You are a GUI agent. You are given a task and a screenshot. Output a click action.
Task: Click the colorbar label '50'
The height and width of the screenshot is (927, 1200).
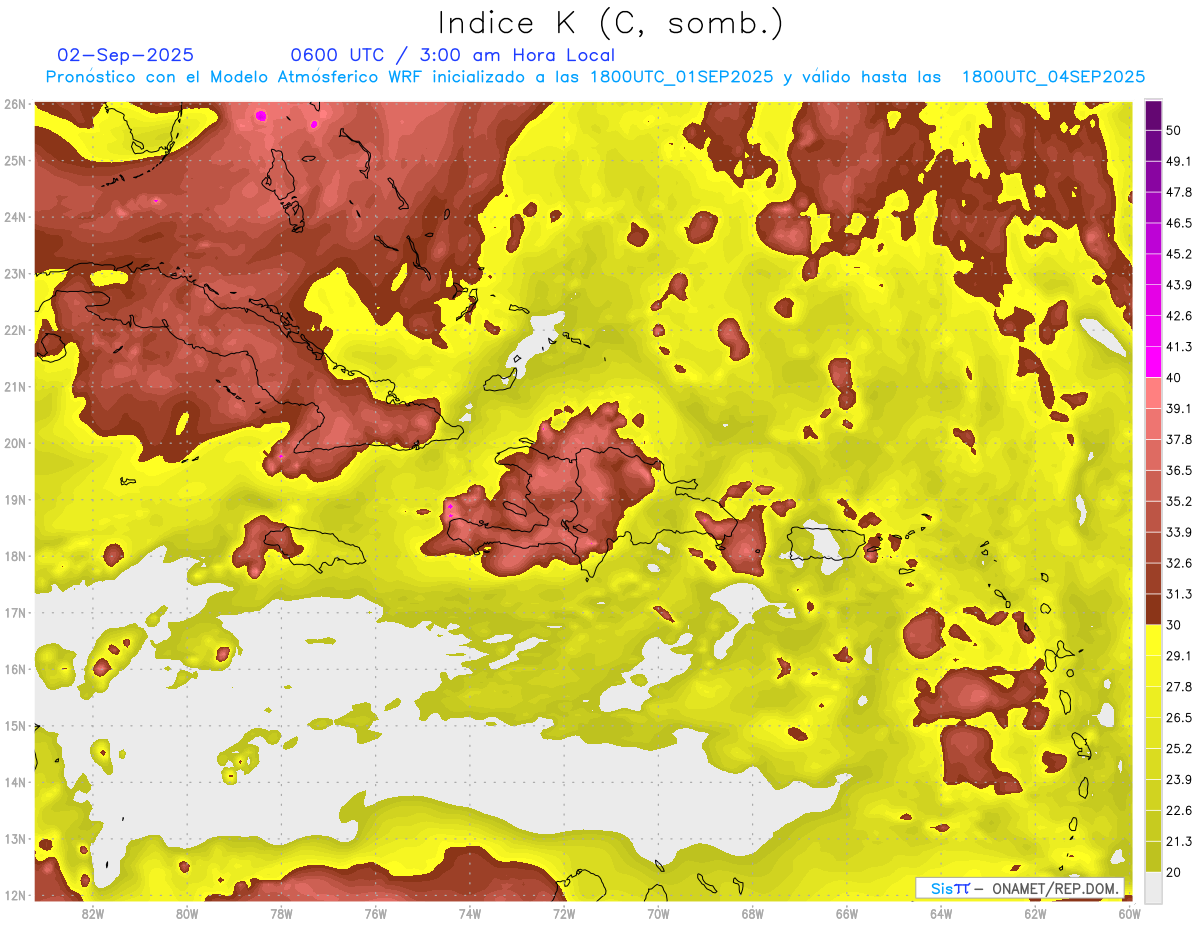1174,130
